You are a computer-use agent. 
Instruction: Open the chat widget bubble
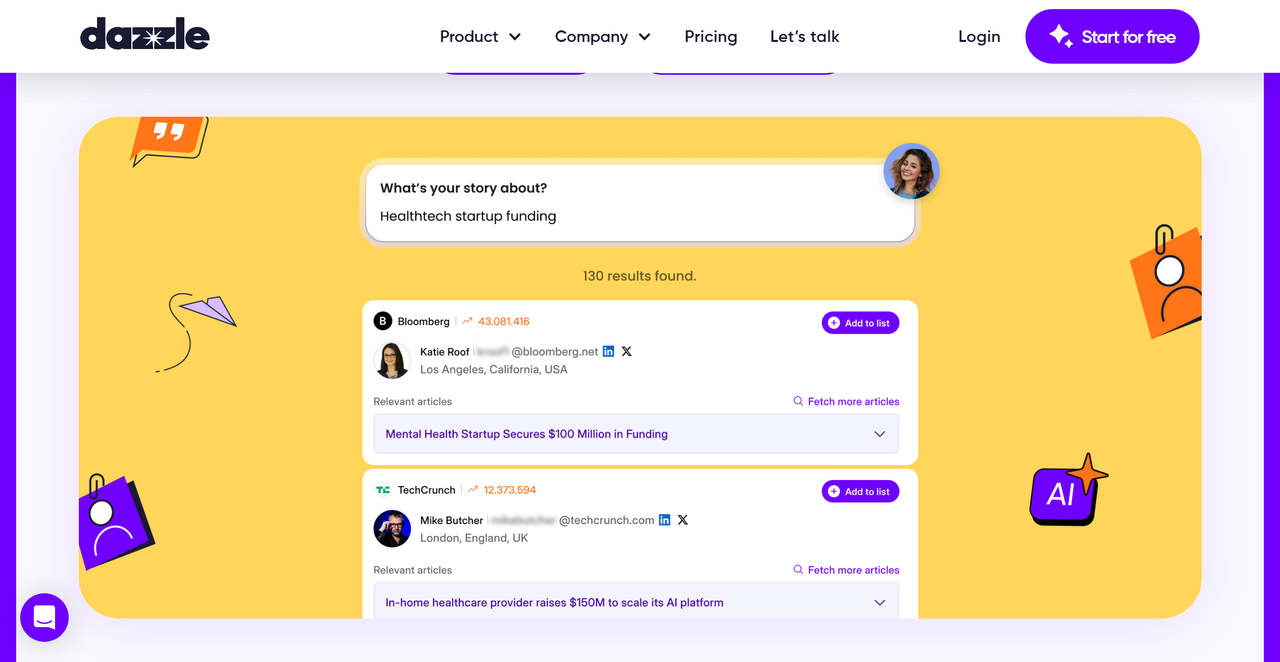click(x=44, y=617)
